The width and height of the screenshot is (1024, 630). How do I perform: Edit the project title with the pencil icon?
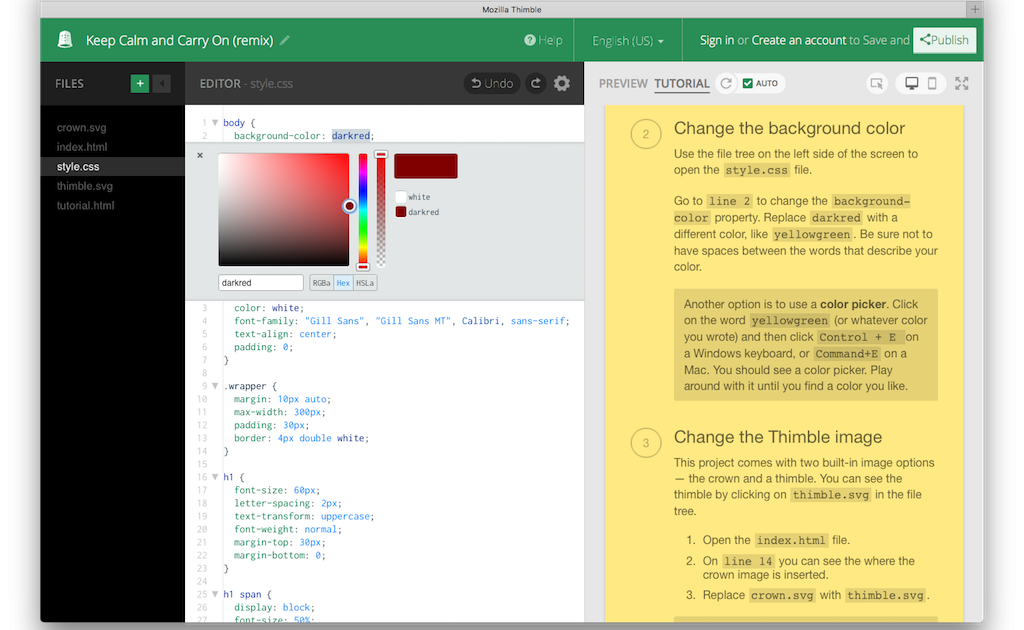[x=284, y=41]
